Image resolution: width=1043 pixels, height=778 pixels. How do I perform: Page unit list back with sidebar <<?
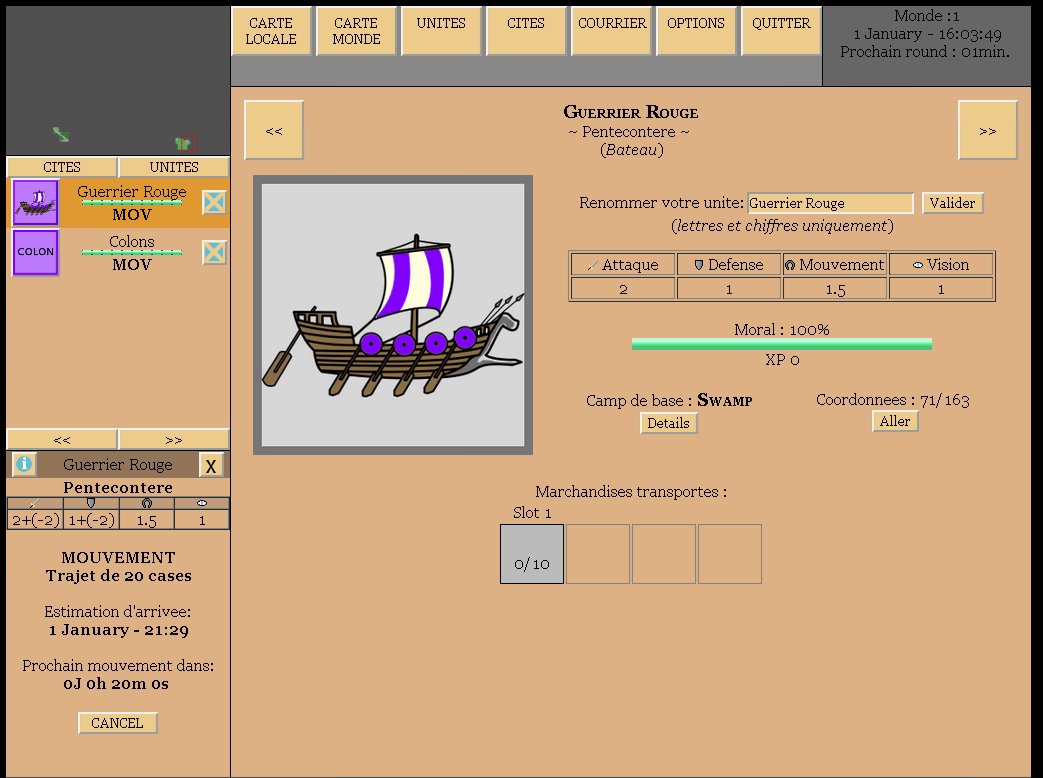62,440
